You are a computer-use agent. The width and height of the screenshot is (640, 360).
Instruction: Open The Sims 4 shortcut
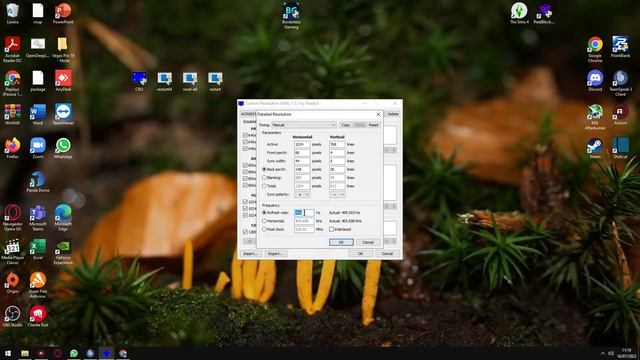tap(519, 13)
